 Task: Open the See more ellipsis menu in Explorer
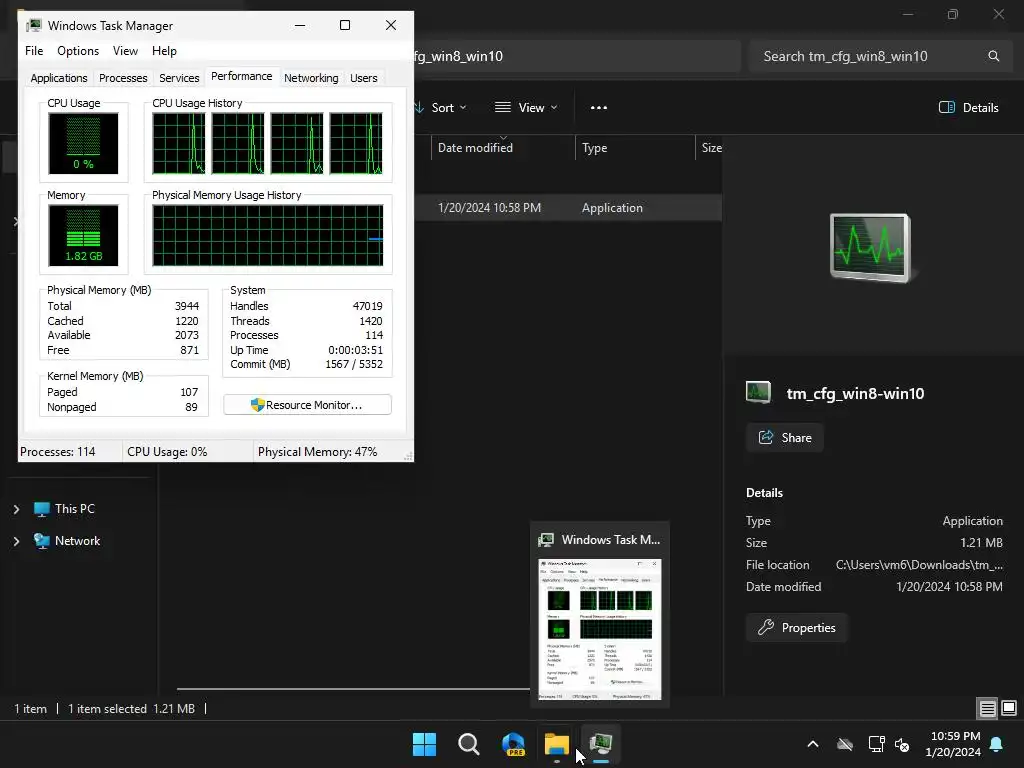(599, 108)
